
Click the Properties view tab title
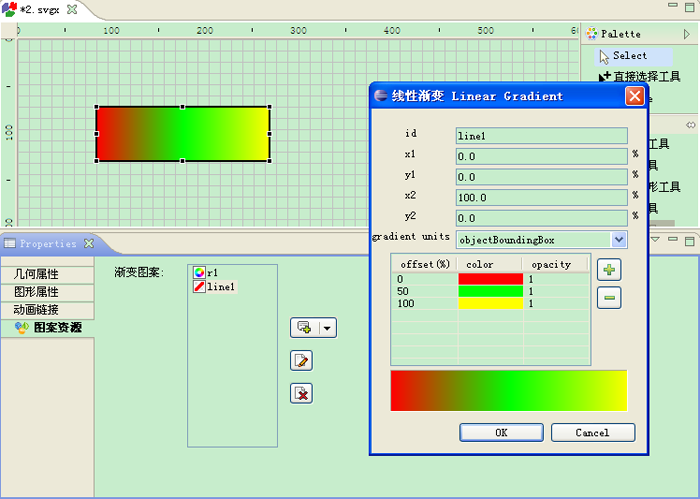[48, 244]
